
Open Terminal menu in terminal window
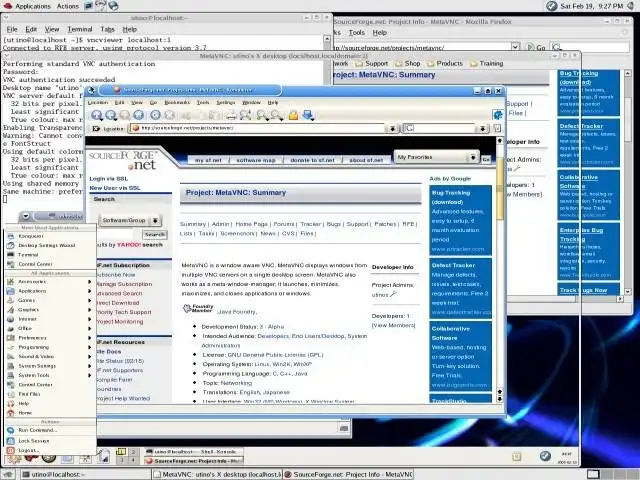pos(80,29)
